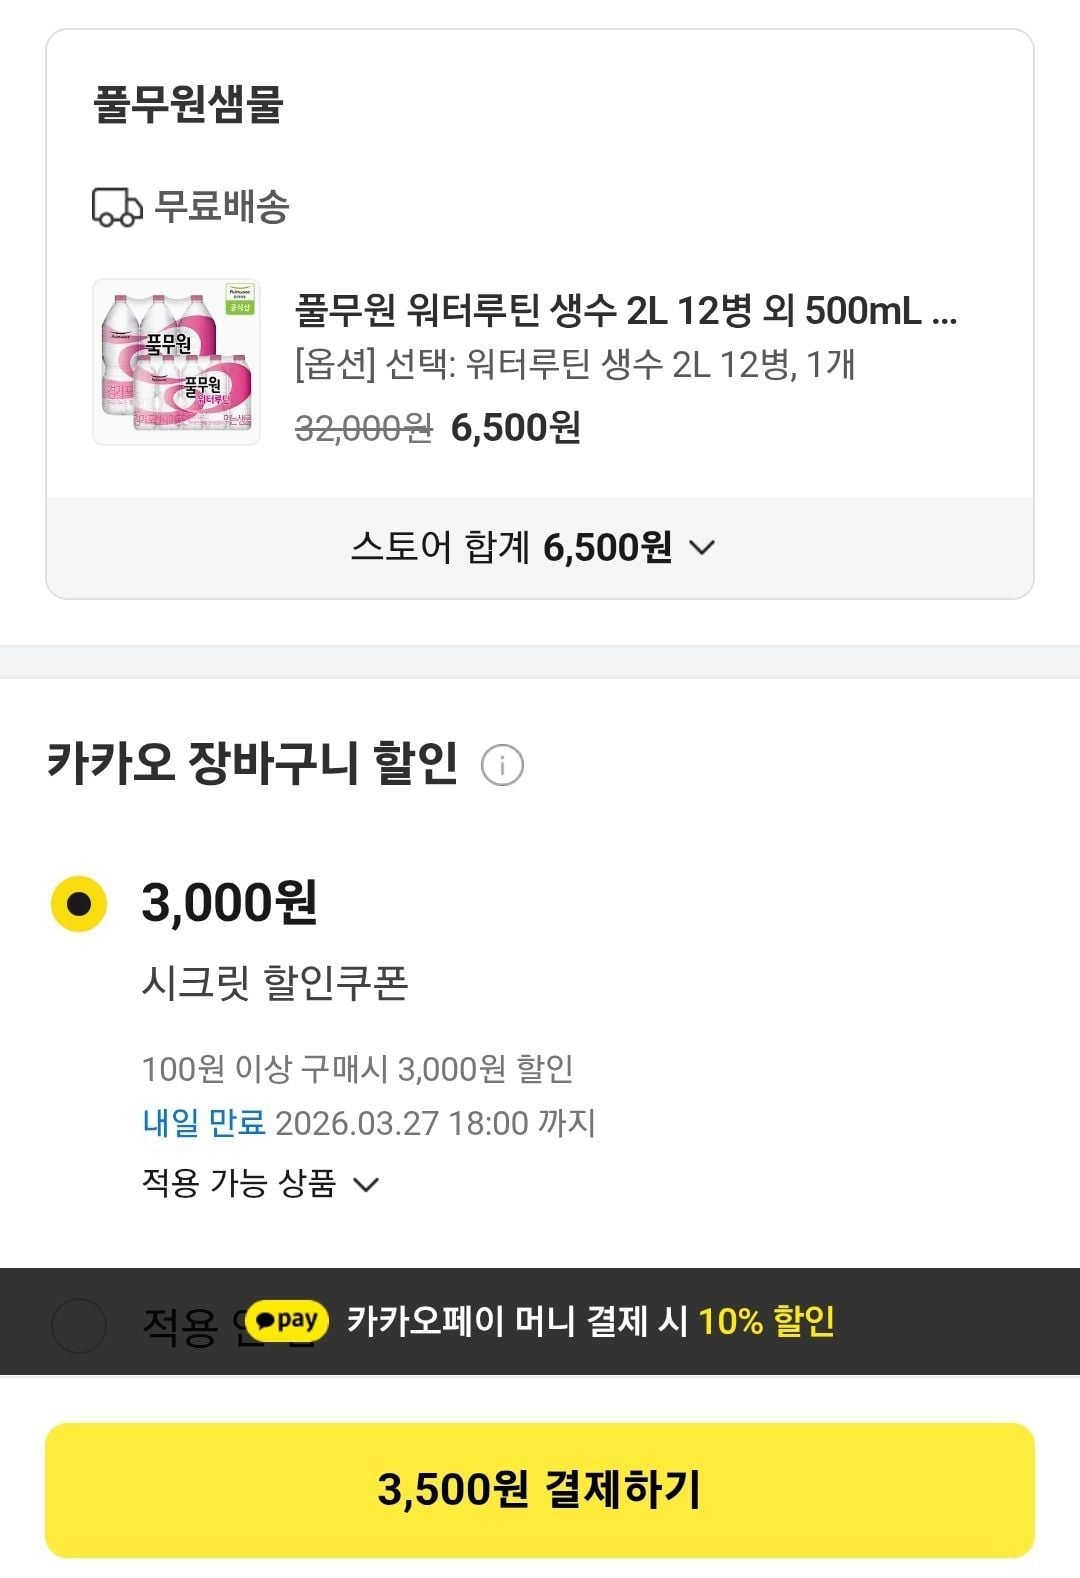Tap the 내일 만료 expiry notice
Viewport: 1080px width, 1578px height.
(204, 1123)
